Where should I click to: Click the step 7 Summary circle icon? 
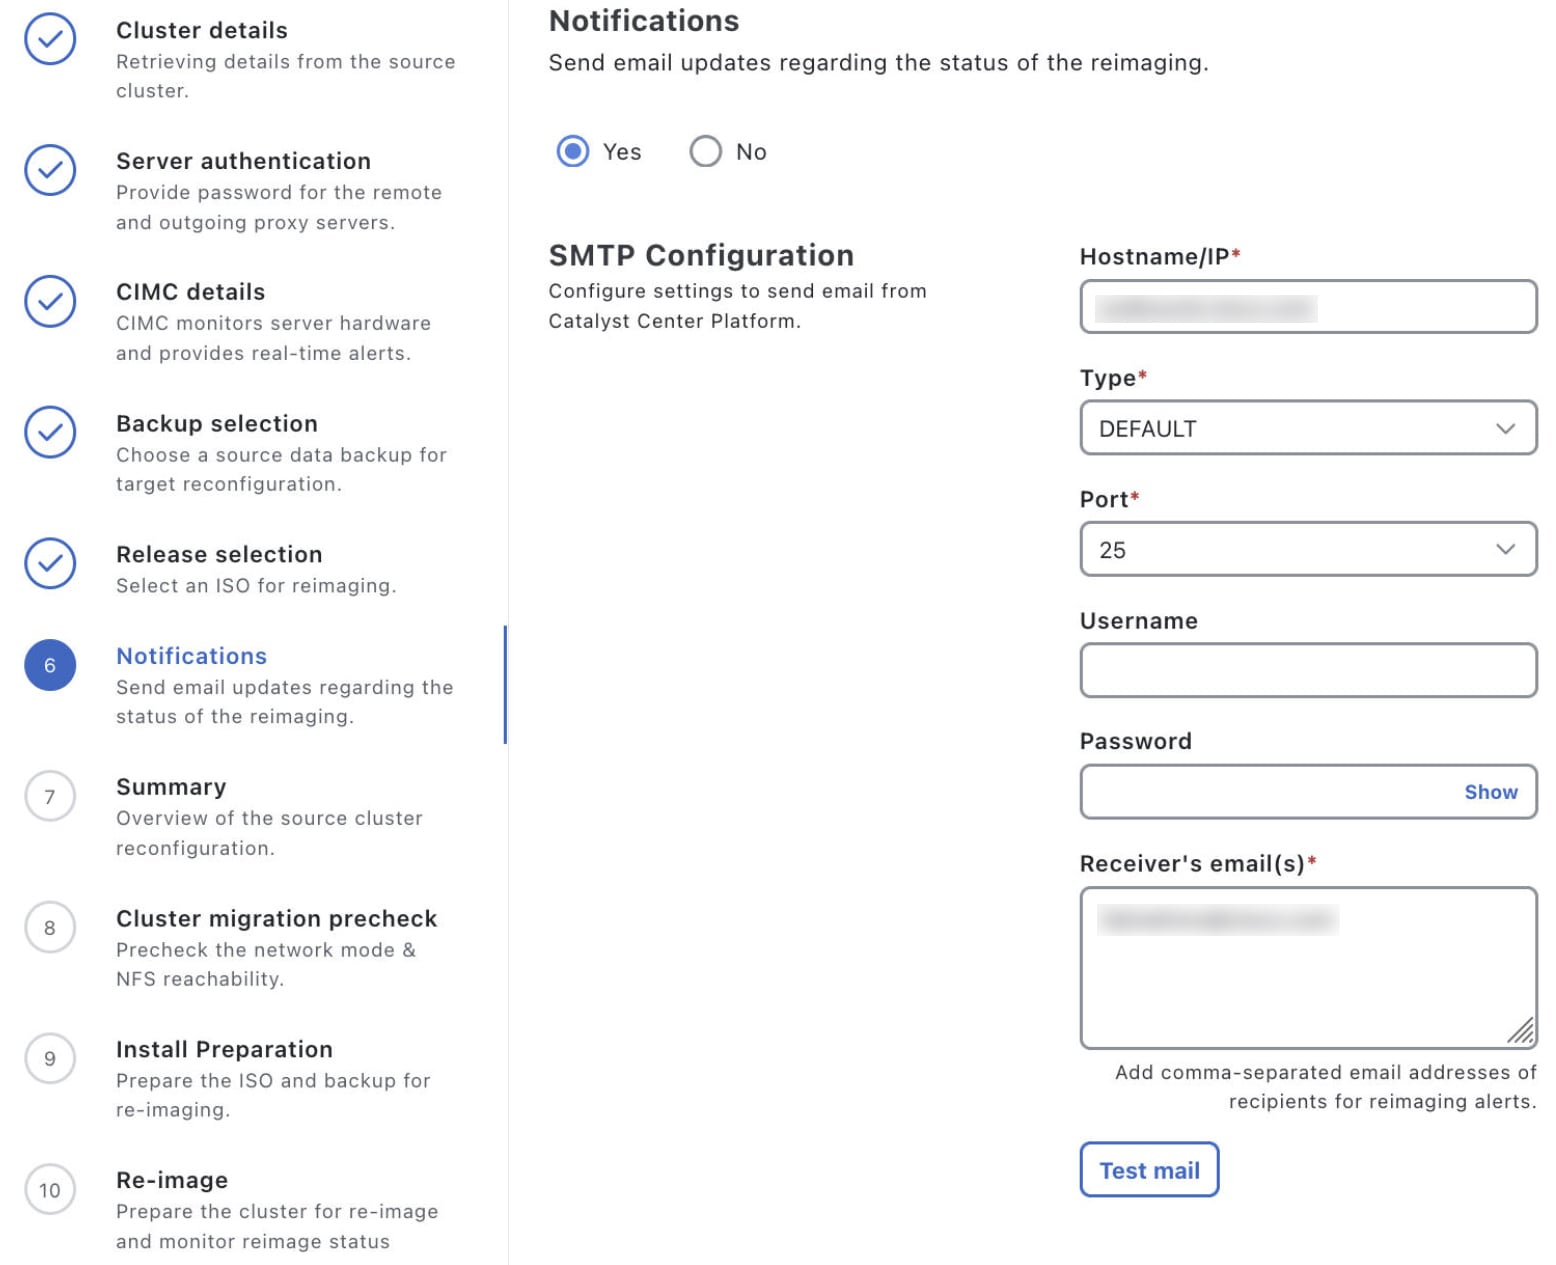coord(50,796)
